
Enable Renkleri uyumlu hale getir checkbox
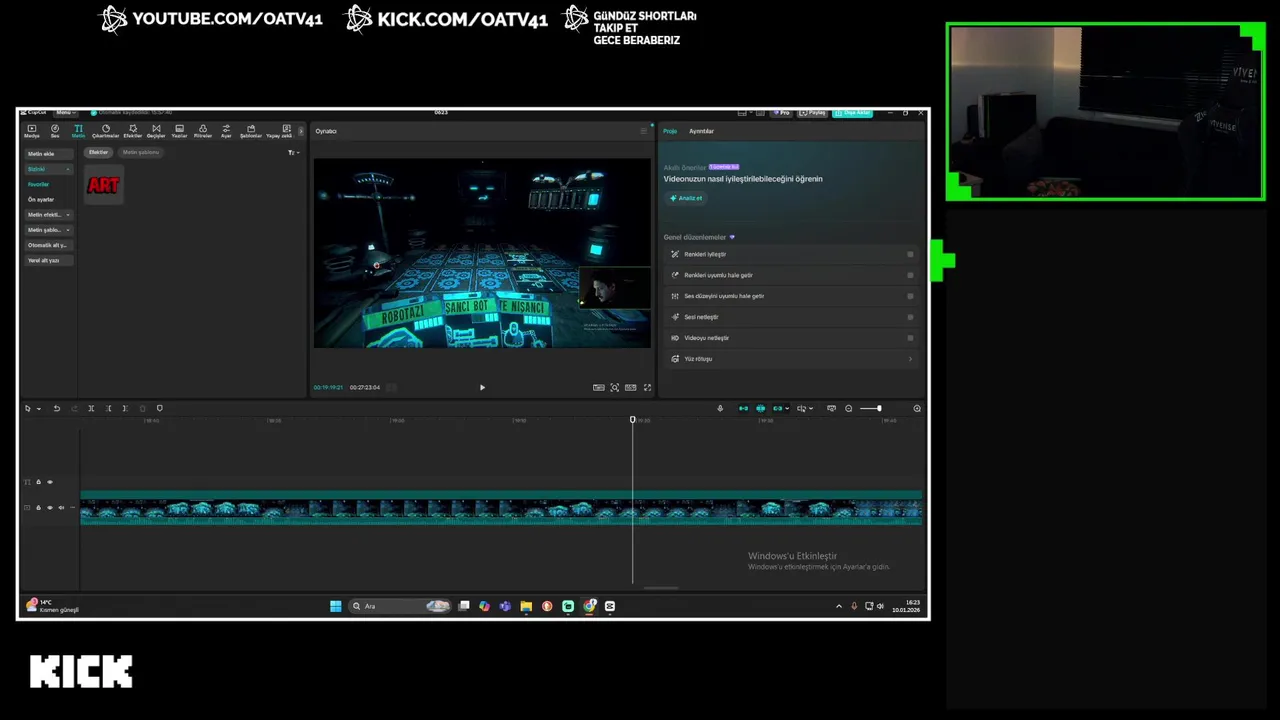910,275
